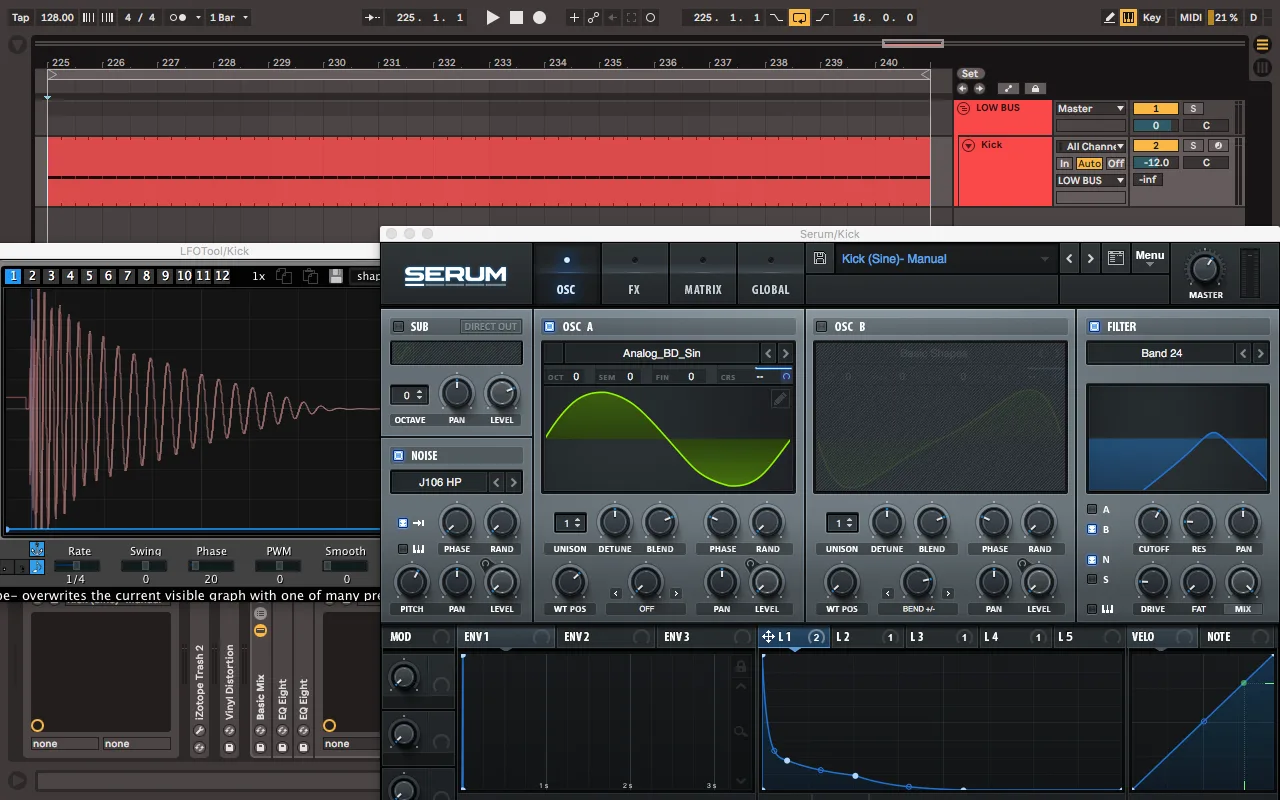
Task: Switch to the Serum MATRIX tab
Action: (x=703, y=274)
